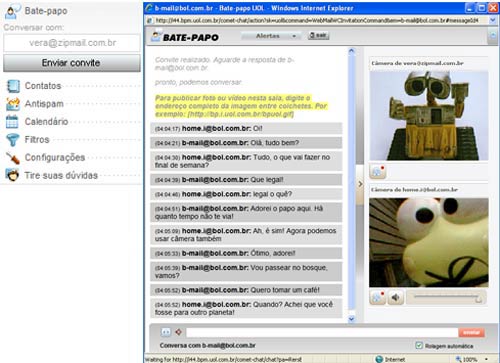
Task: Click the Internet Explorer title bar icon
Action: [150, 8]
